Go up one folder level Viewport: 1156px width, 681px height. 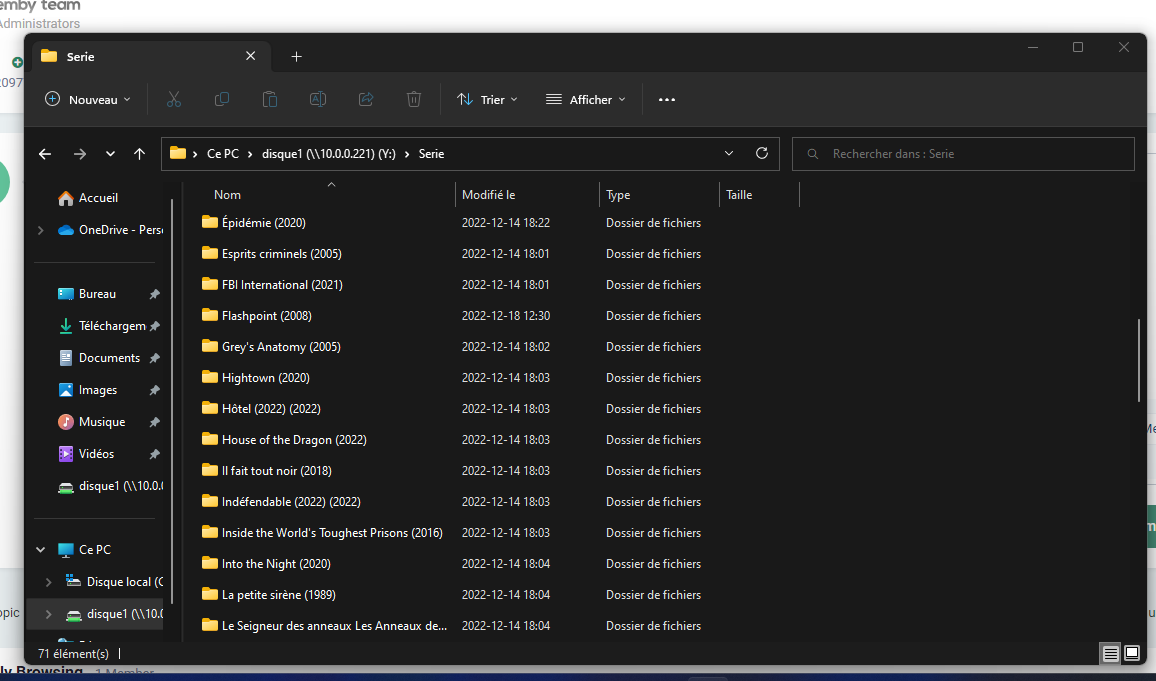tap(139, 154)
